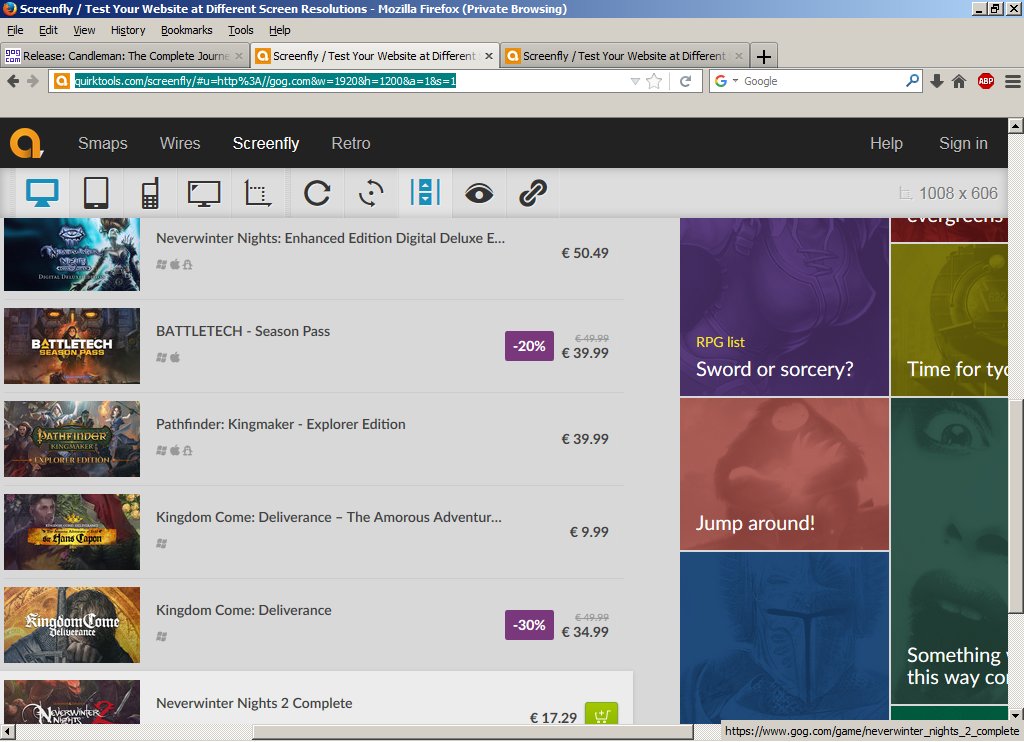This screenshot has height=742, width=1024.
Task: Click the -30% discount badge
Action: coord(529,625)
